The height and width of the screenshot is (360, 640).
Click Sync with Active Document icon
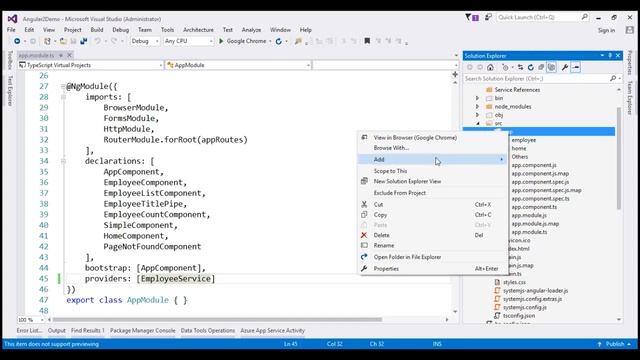point(520,67)
